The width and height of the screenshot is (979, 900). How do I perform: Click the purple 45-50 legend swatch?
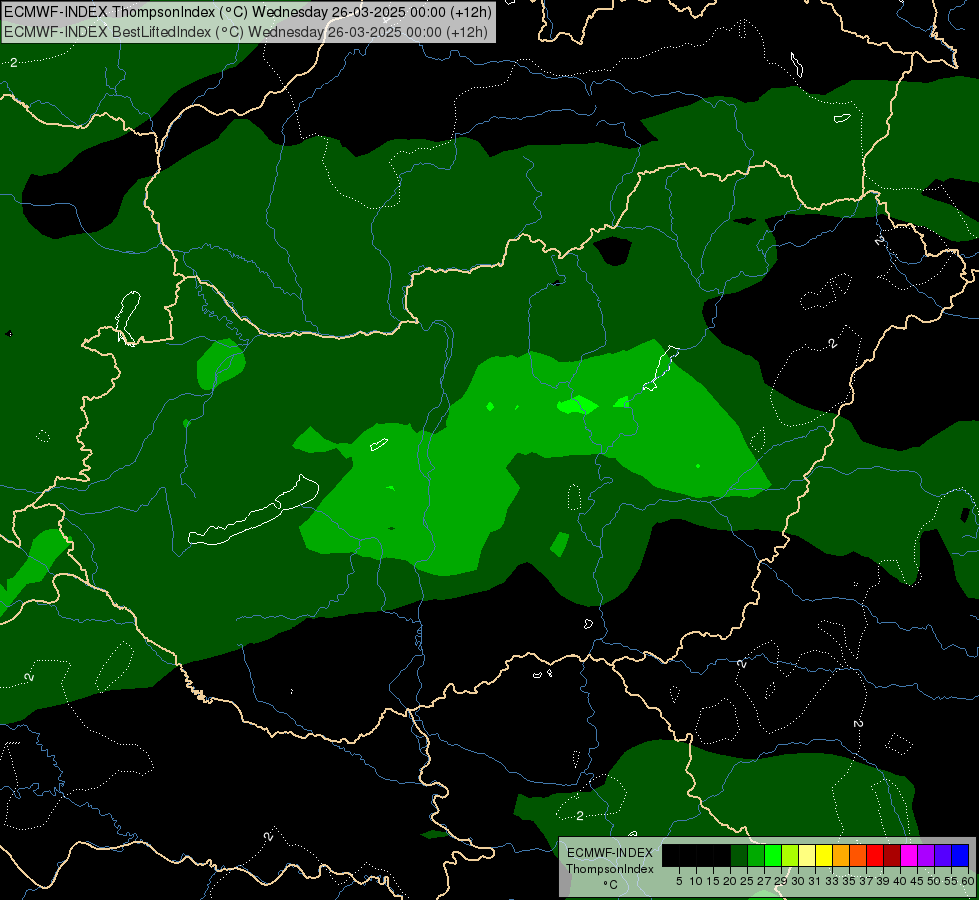[x=926, y=855]
